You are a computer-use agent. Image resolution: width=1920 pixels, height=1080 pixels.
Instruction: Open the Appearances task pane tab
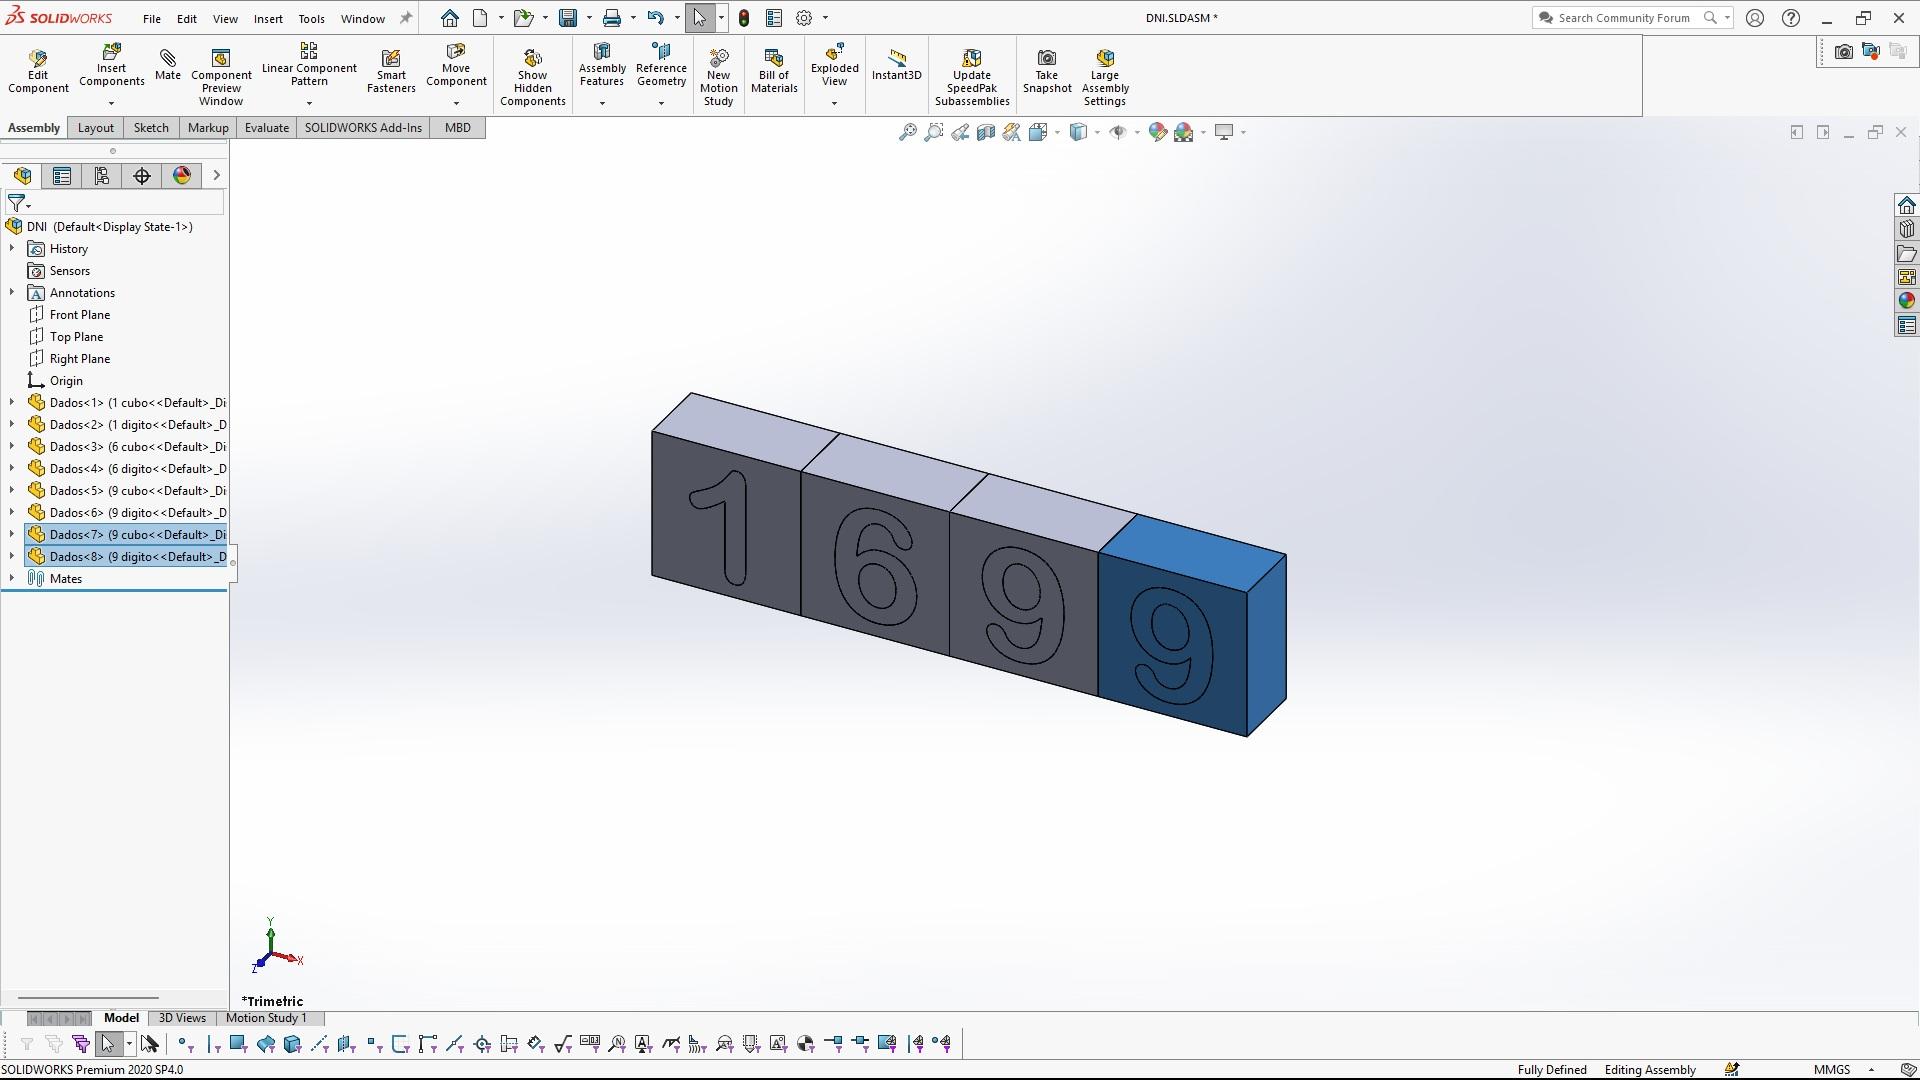1907,301
